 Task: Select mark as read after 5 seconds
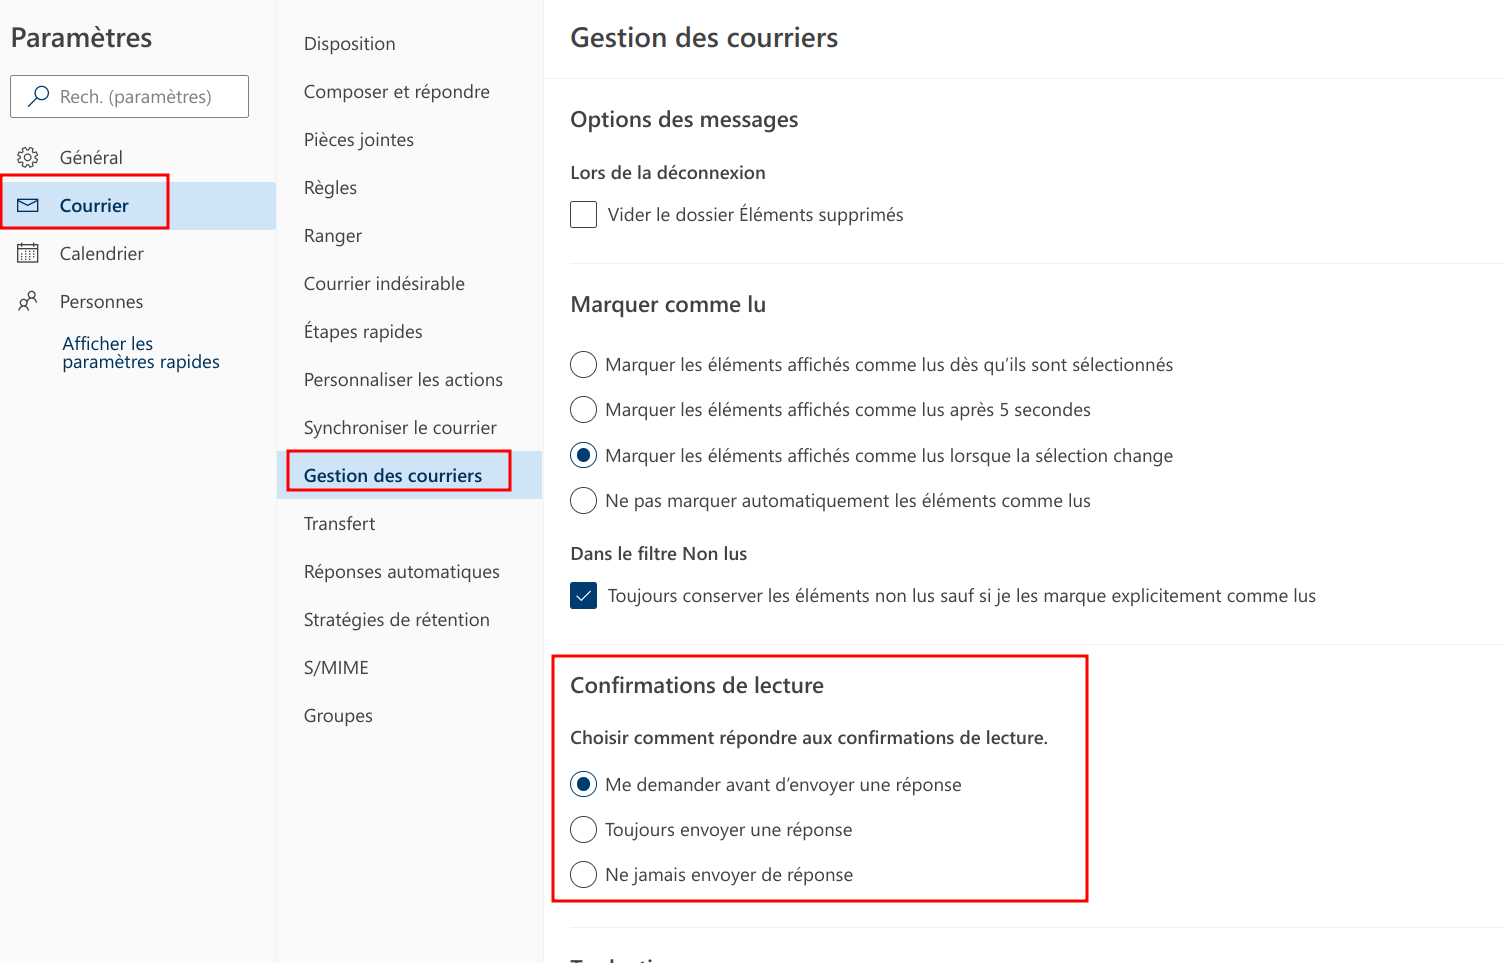(584, 410)
